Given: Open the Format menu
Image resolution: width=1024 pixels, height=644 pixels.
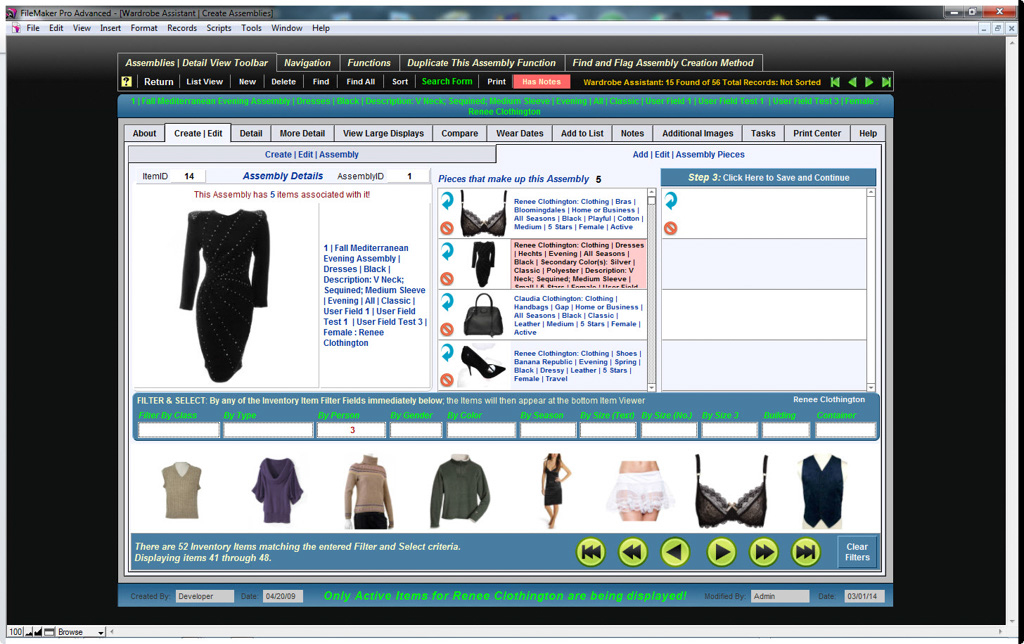Looking at the screenshot, I should (x=144, y=28).
